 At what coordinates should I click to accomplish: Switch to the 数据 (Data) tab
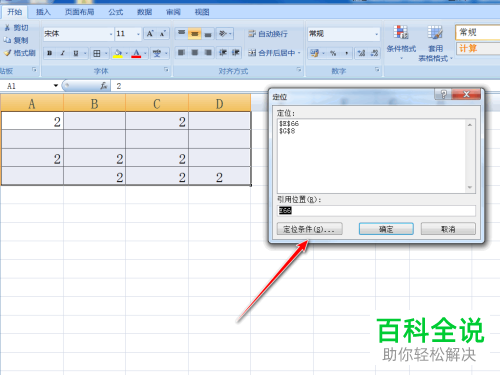144,12
